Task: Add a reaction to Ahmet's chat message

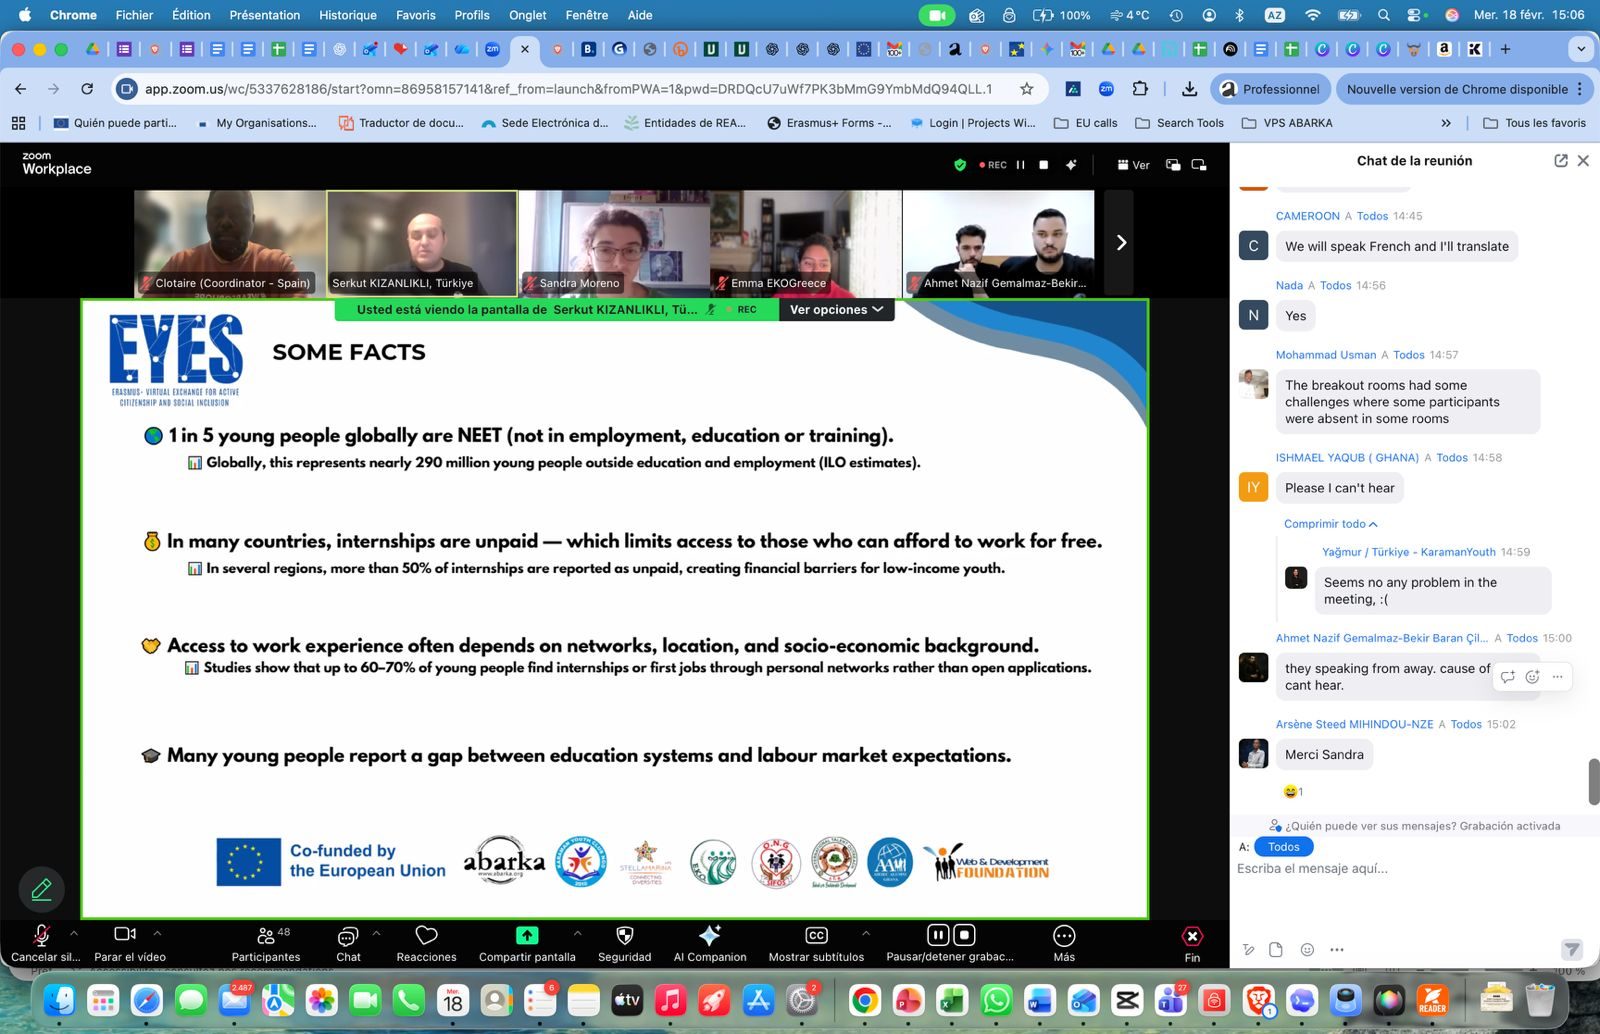Action: (x=1532, y=677)
